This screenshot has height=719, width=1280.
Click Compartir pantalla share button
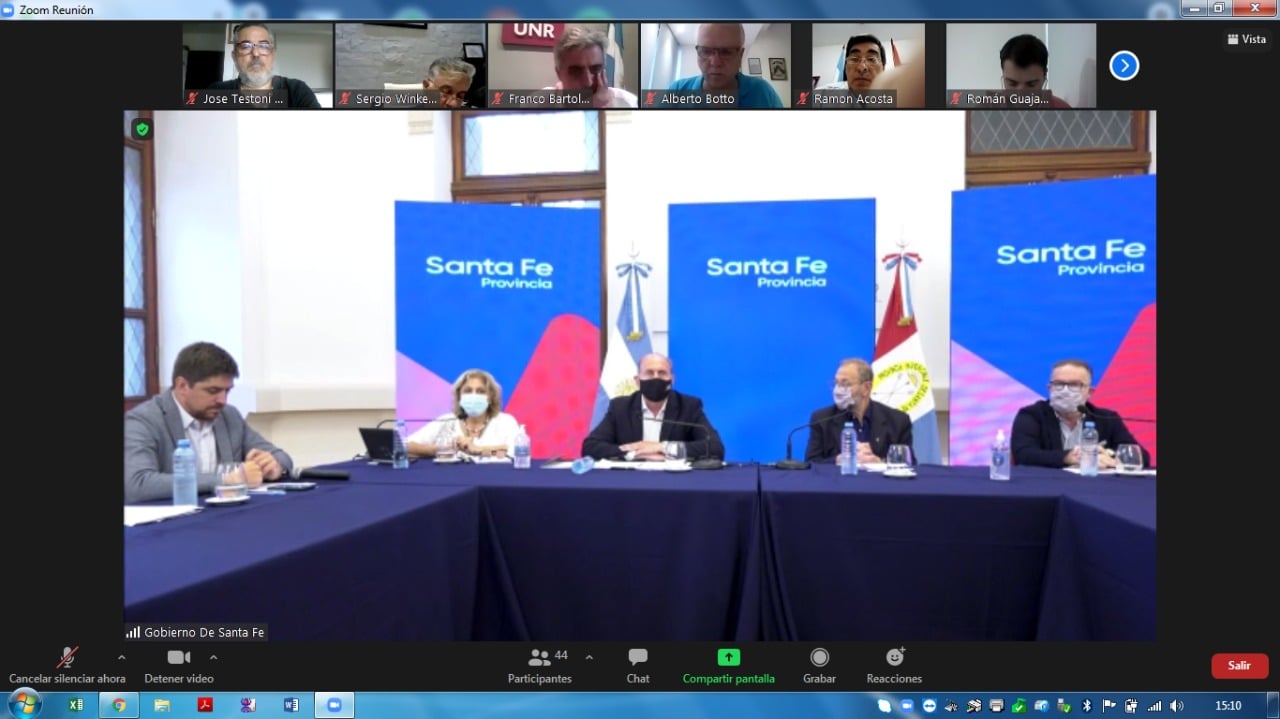point(729,666)
